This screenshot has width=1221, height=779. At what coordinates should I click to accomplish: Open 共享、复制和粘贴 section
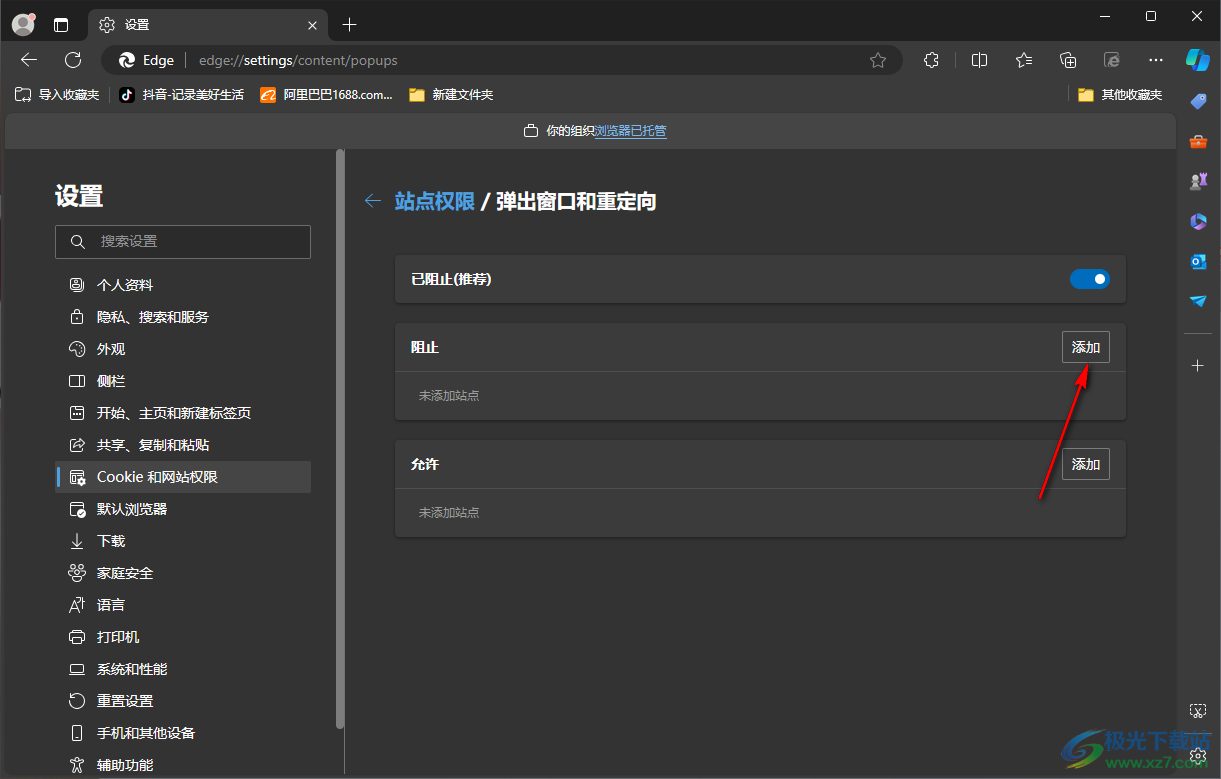(x=183, y=445)
